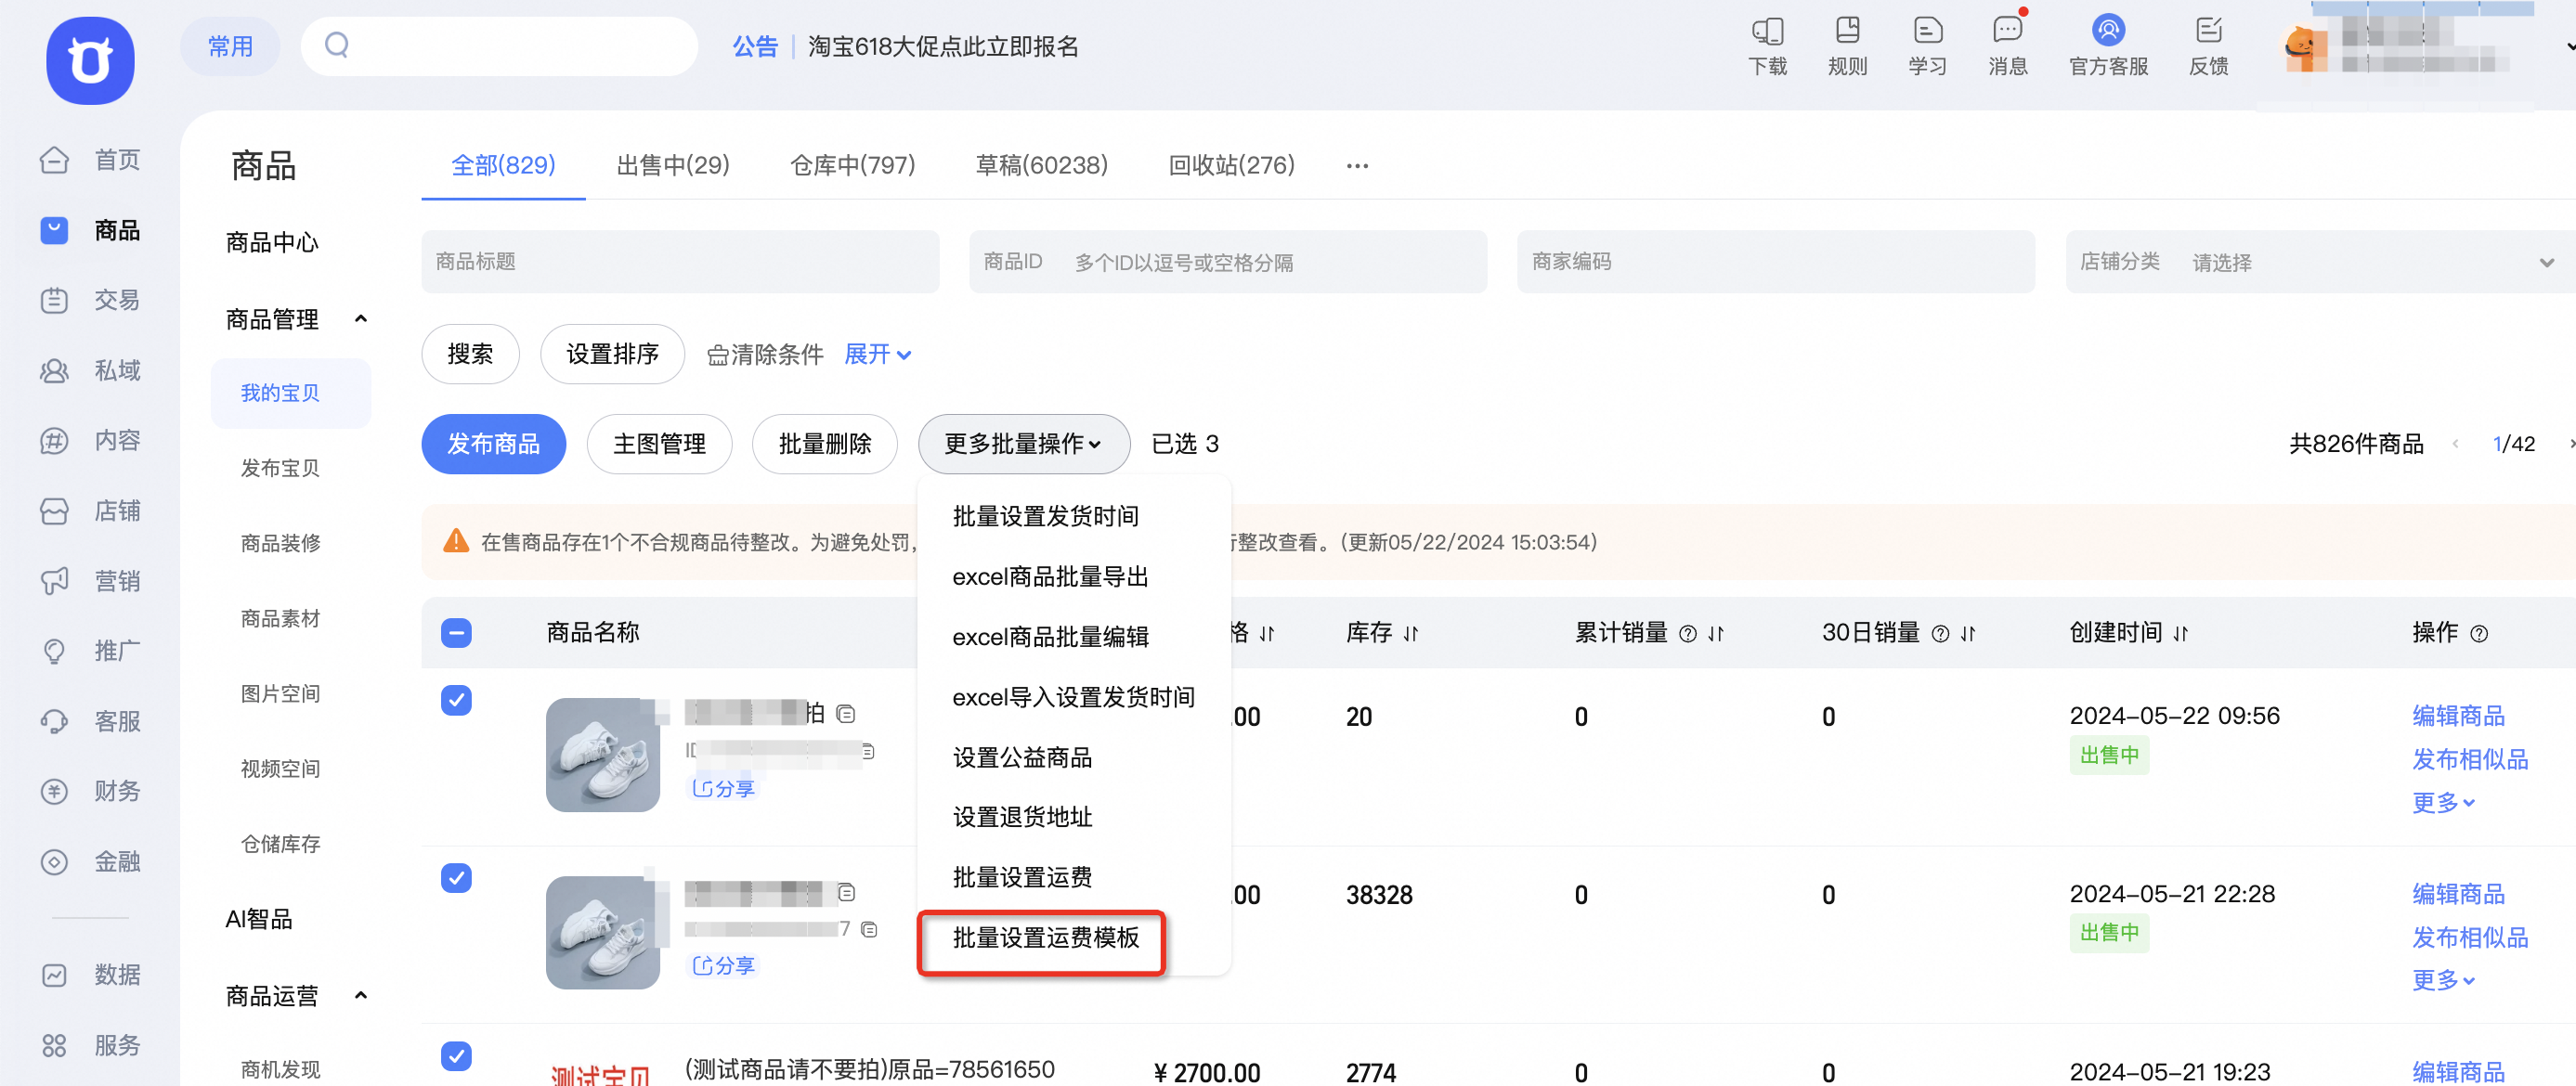Open 交易 in the sidebar
Image resolution: width=2576 pixels, height=1086 pixels.
point(90,300)
